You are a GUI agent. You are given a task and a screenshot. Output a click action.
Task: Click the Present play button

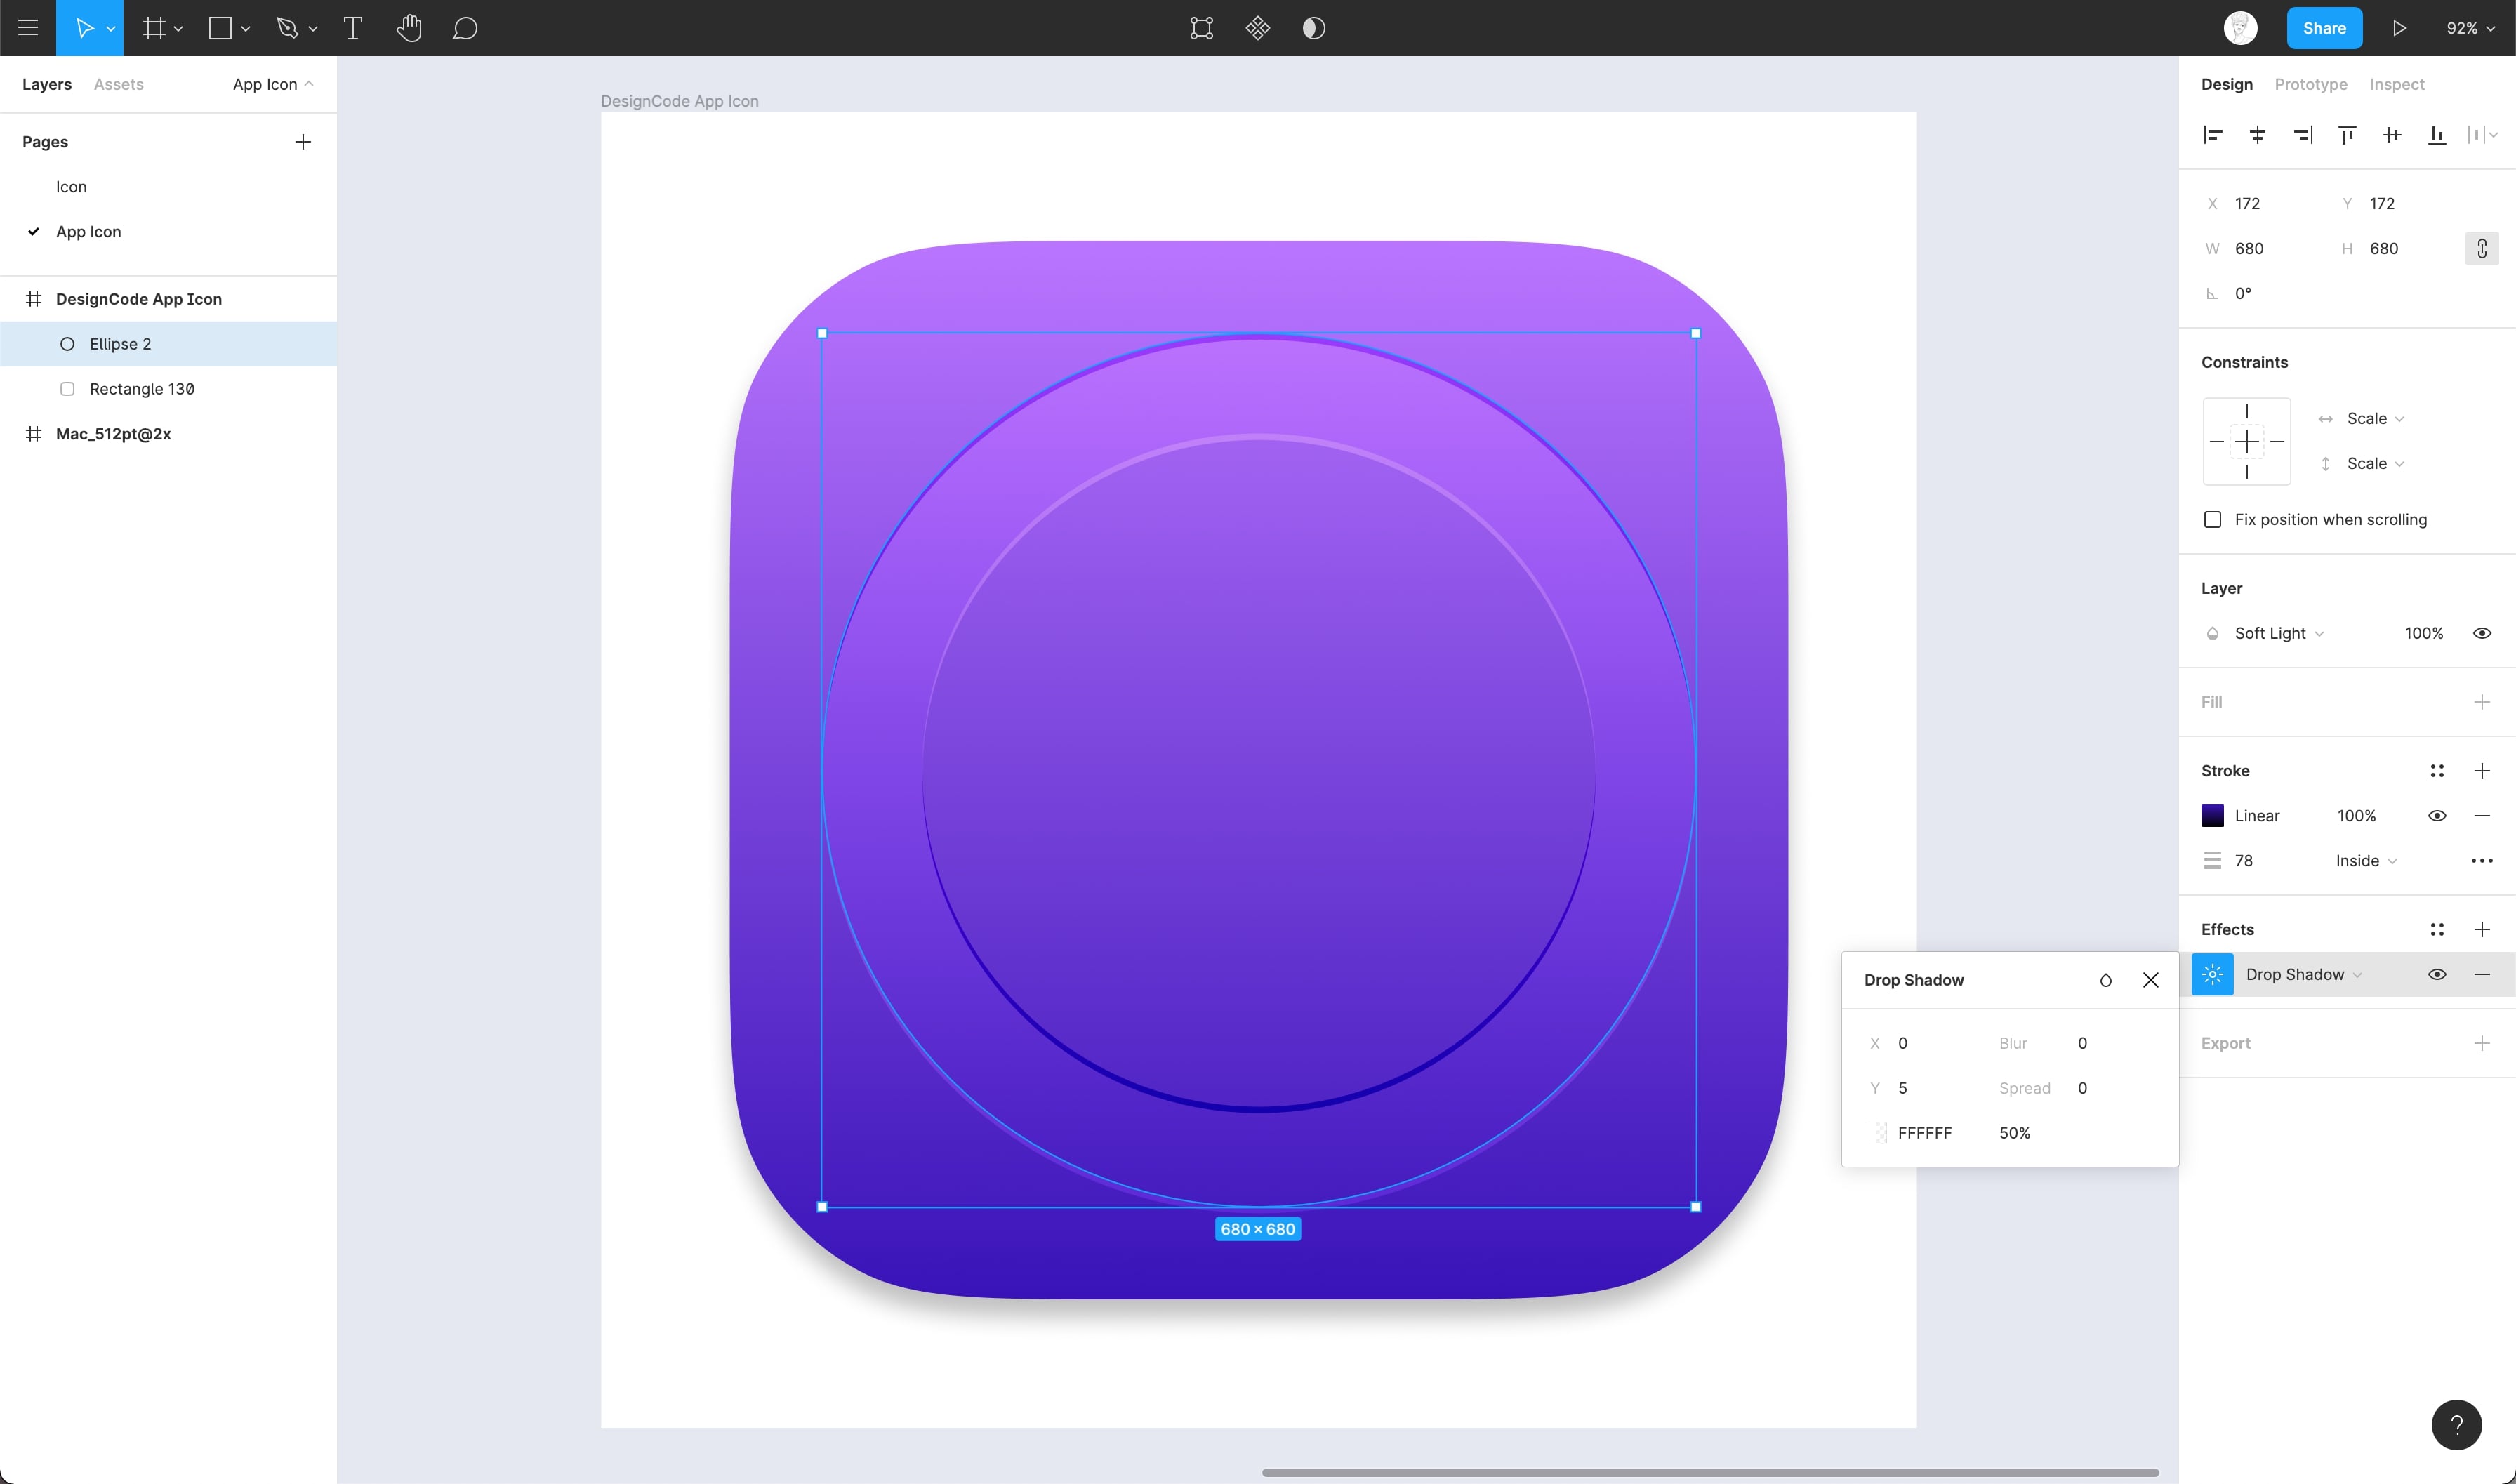pyautogui.click(x=2398, y=28)
